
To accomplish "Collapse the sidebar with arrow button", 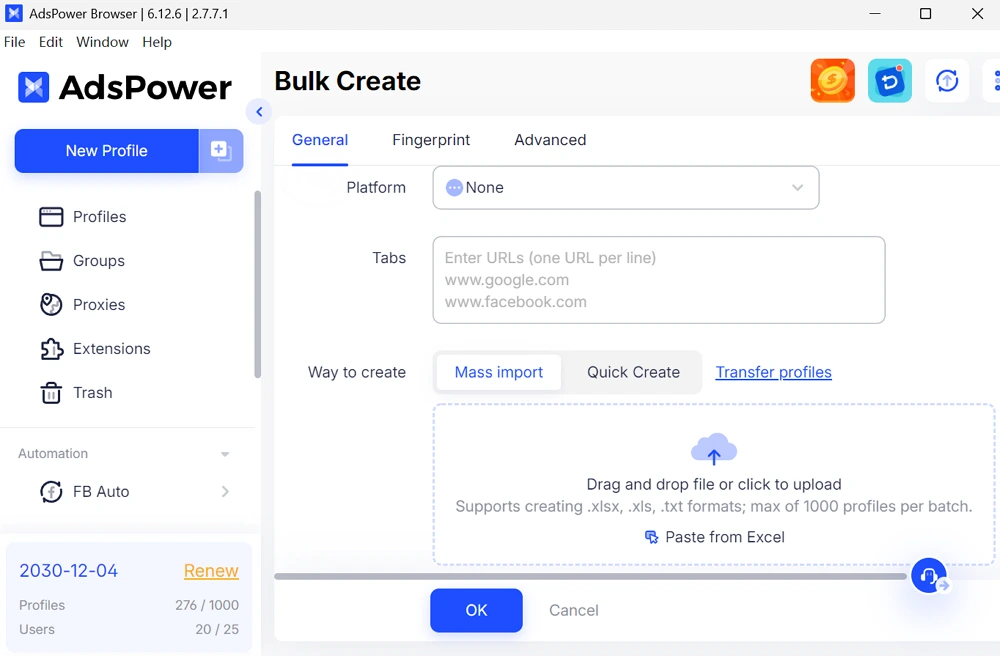I will (x=259, y=112).
